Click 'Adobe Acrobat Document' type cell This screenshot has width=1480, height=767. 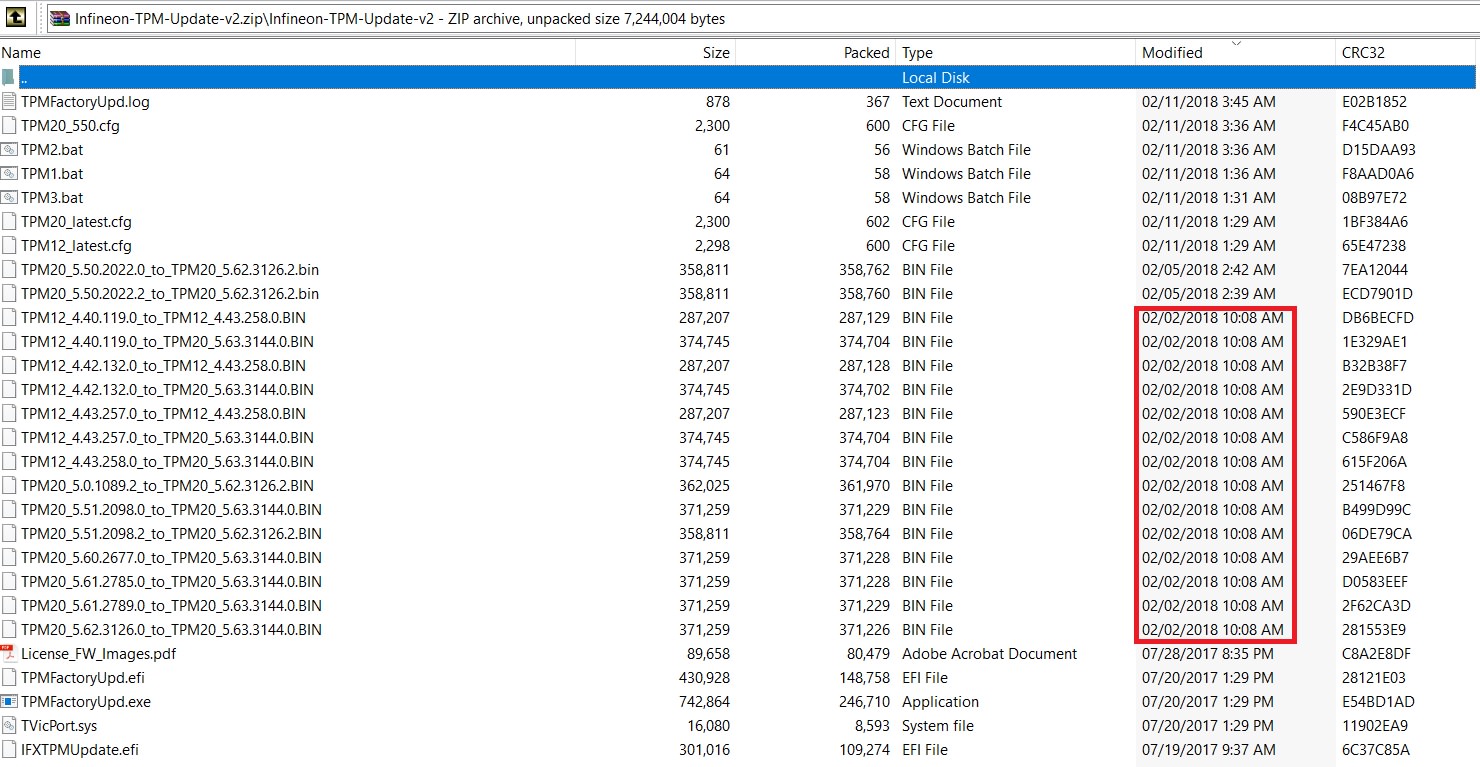pos(989,654)
